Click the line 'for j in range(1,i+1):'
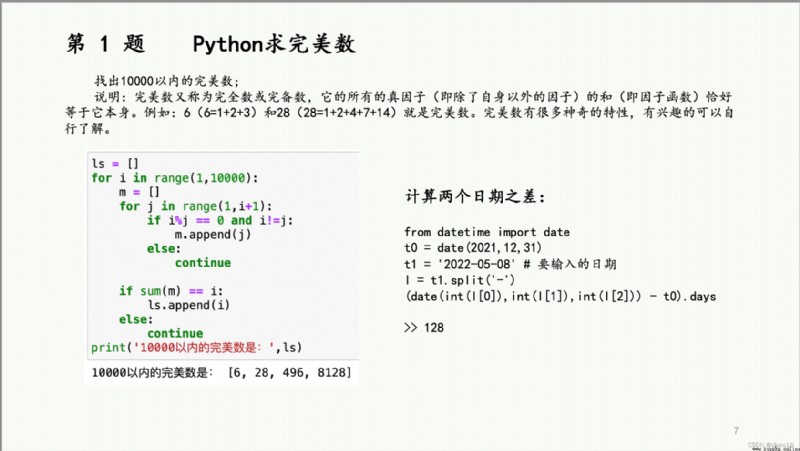This screenshot has width=800, height=451. tap(195, 206)
